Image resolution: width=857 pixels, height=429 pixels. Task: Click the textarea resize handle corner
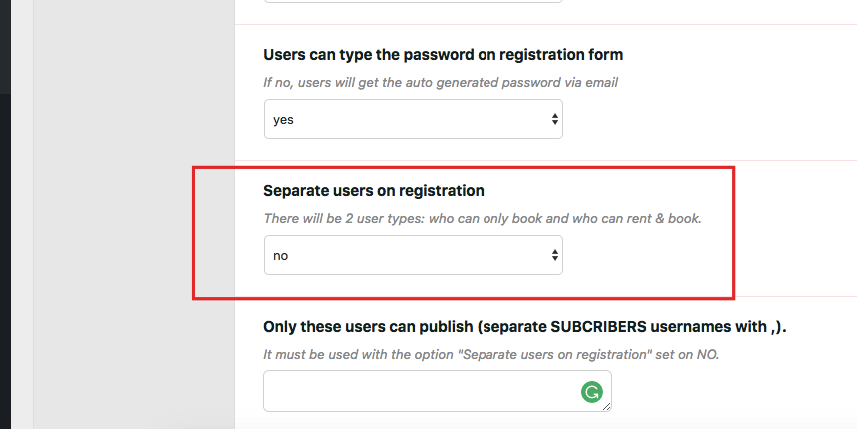[x=606, y=406]
